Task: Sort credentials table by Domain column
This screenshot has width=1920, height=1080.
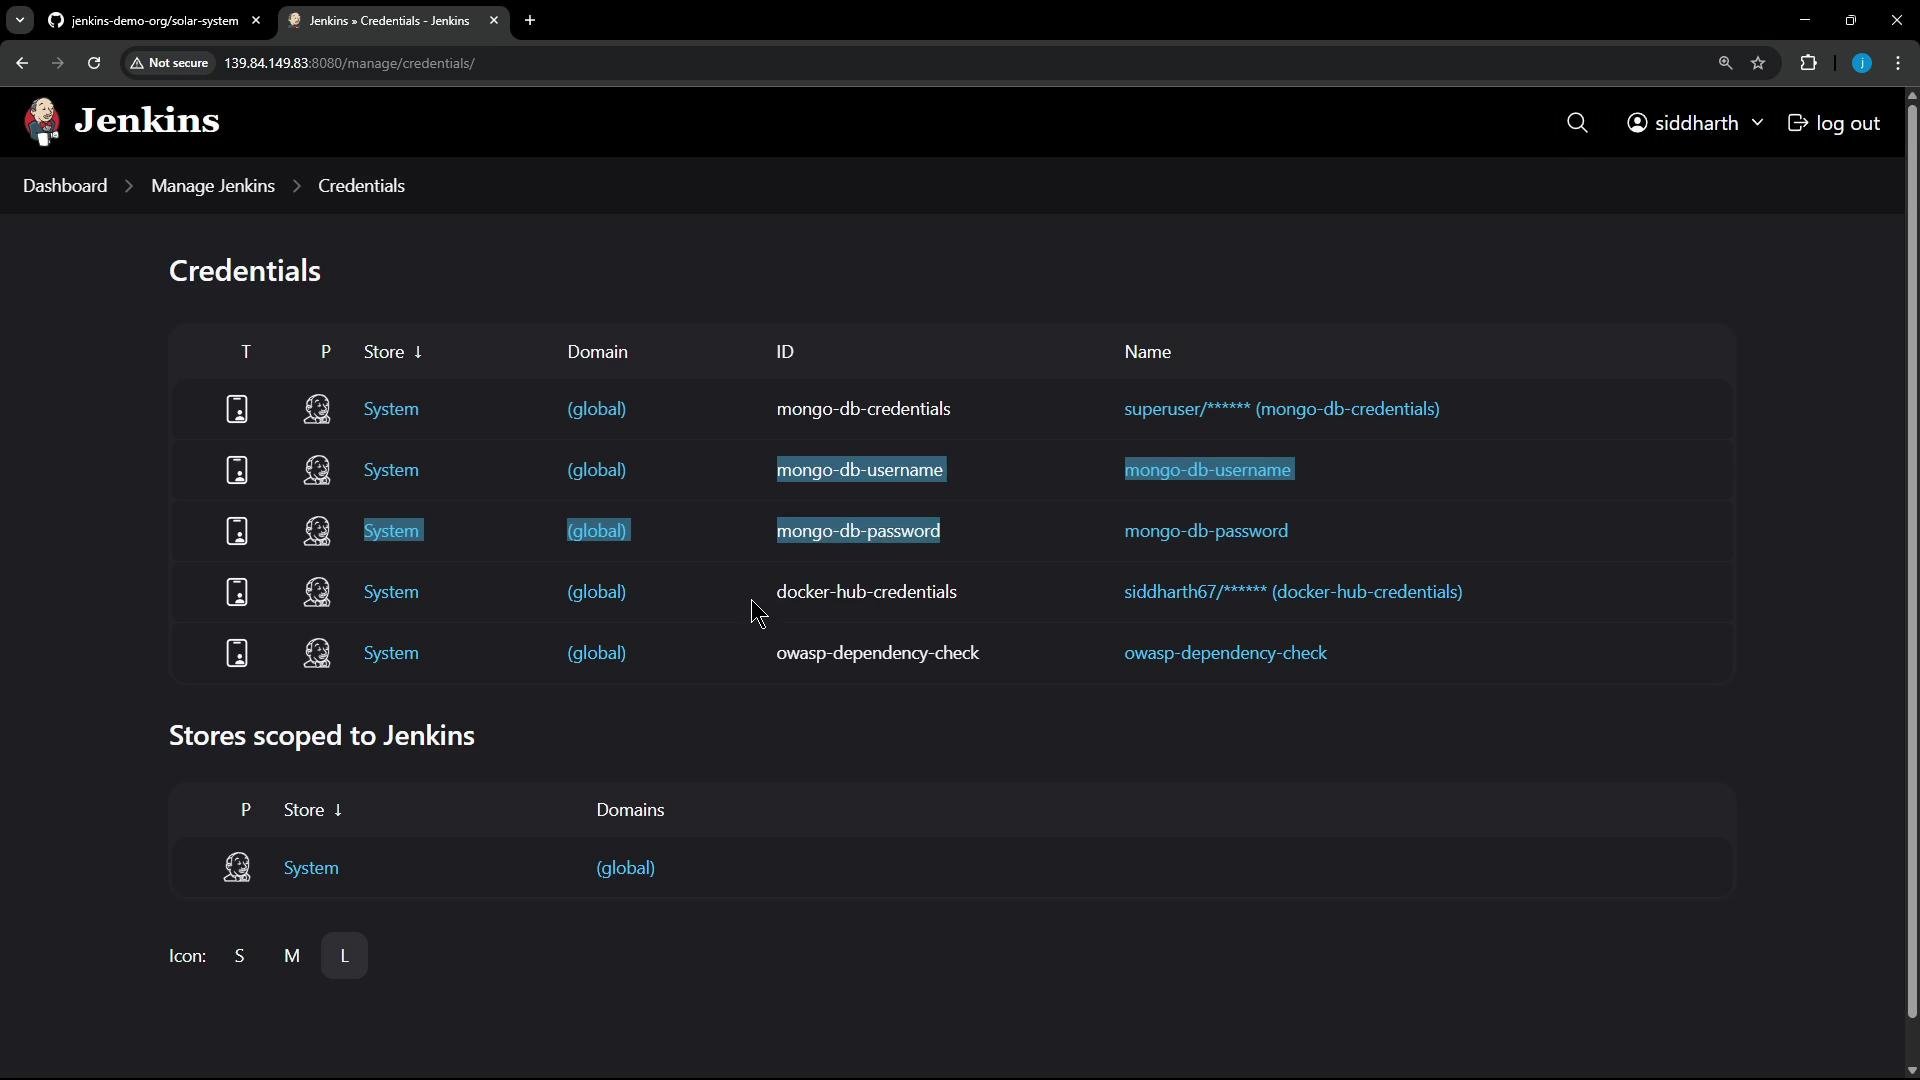Action: 598,352
